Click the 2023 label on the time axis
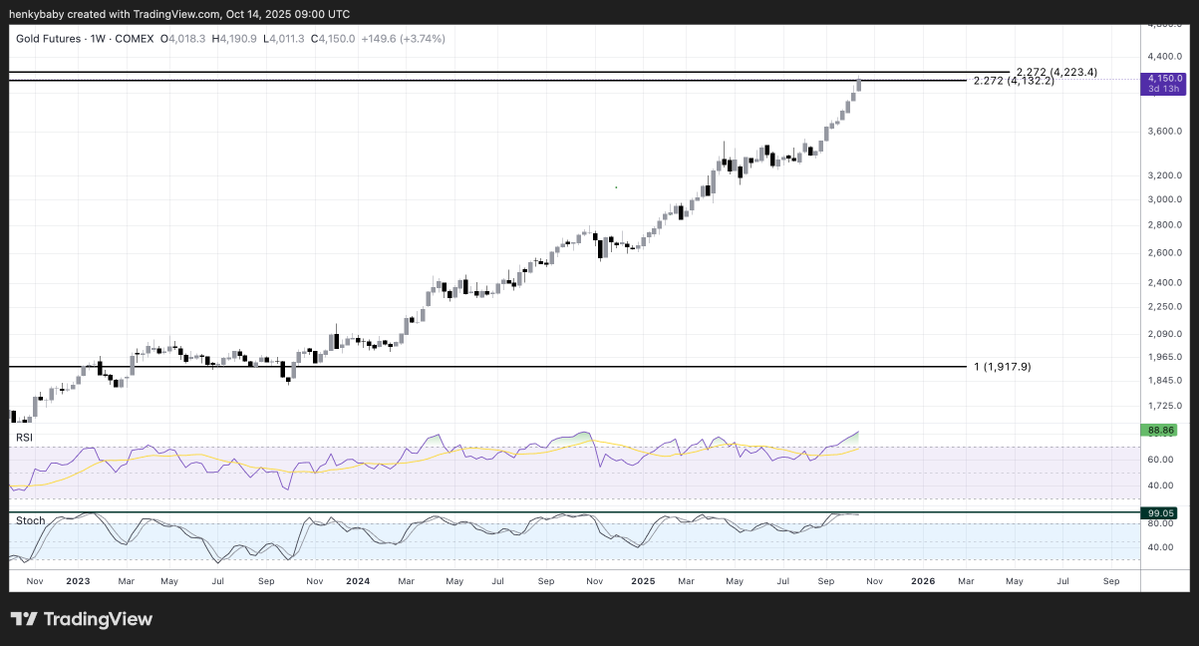 (78, 580)
